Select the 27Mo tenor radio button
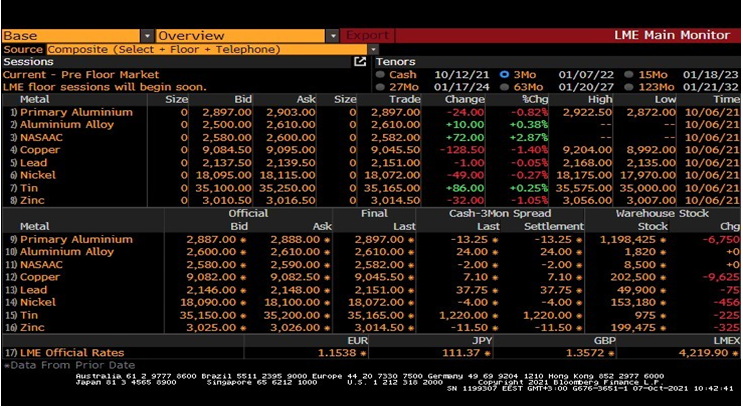Viewport: 743px width, 408px height. click(x=380, y=87)
